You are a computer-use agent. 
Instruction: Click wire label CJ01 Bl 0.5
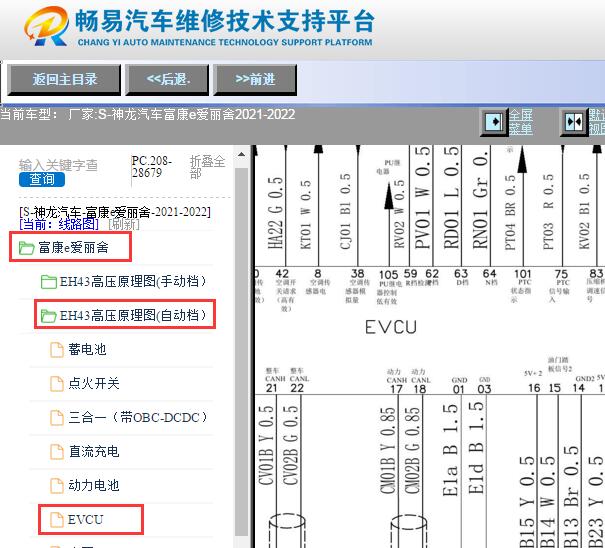click(x=345, y=211)
